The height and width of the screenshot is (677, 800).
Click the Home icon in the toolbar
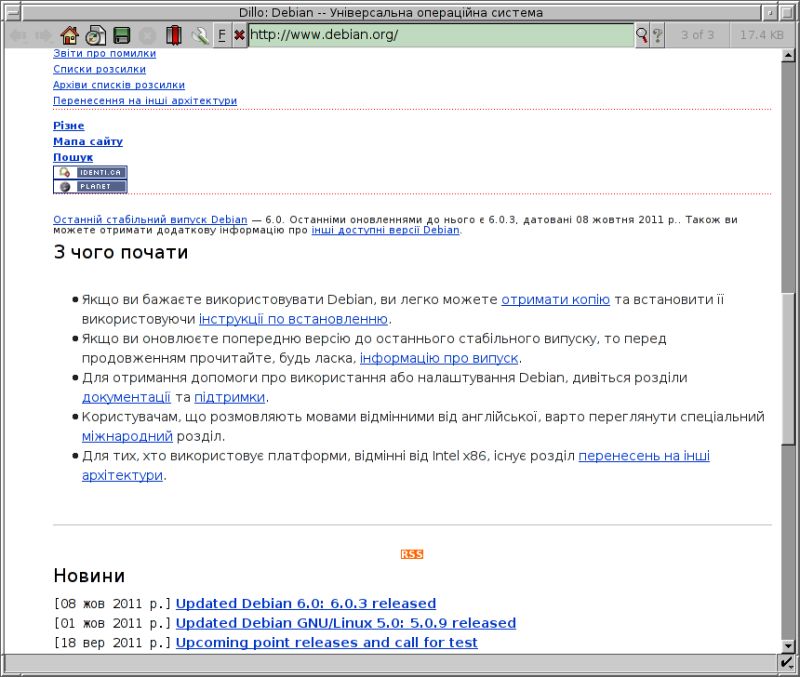70,34
